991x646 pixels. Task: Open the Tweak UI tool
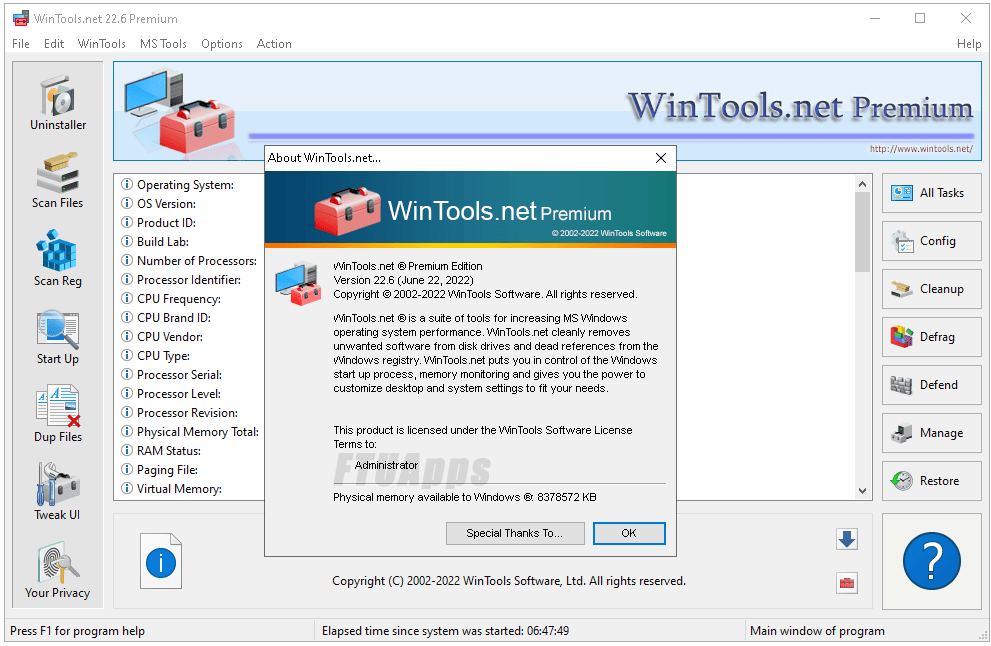point(58,492)
